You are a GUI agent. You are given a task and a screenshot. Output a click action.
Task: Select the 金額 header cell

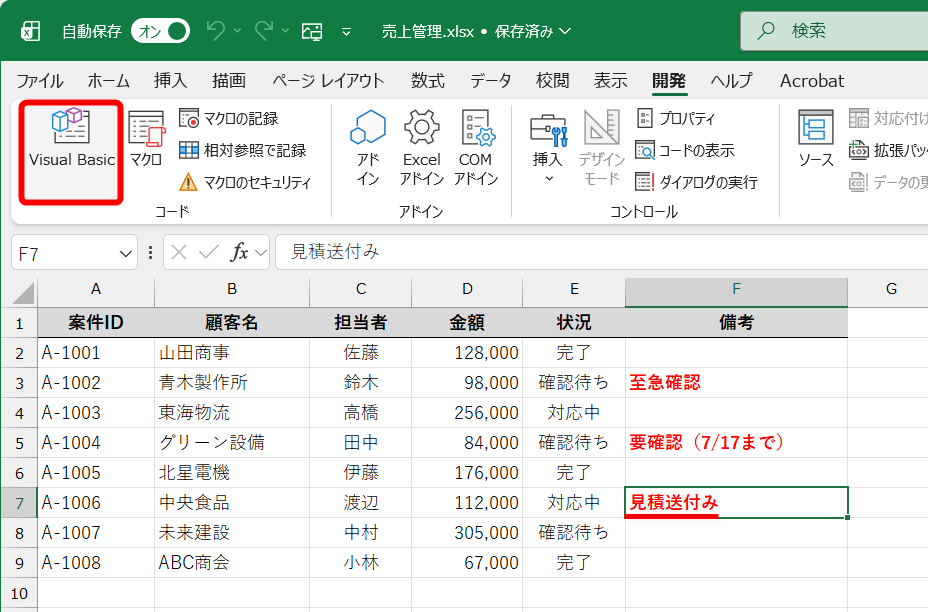[x=467, y=323]
